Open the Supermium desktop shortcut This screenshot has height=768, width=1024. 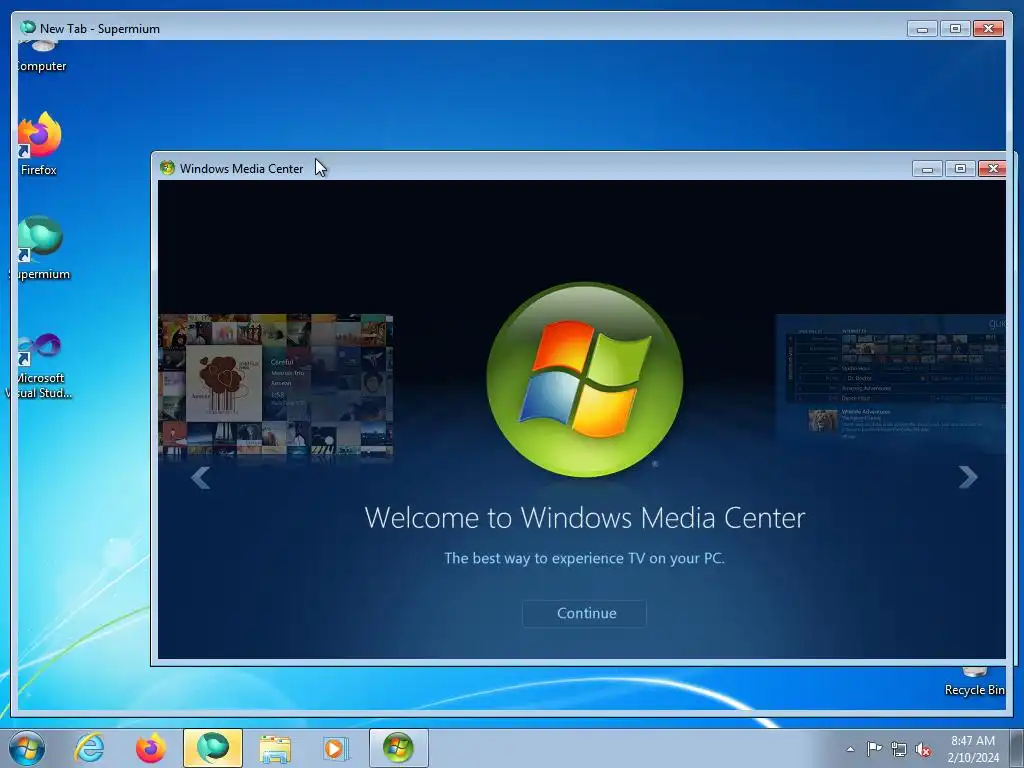tap(40, 248)
